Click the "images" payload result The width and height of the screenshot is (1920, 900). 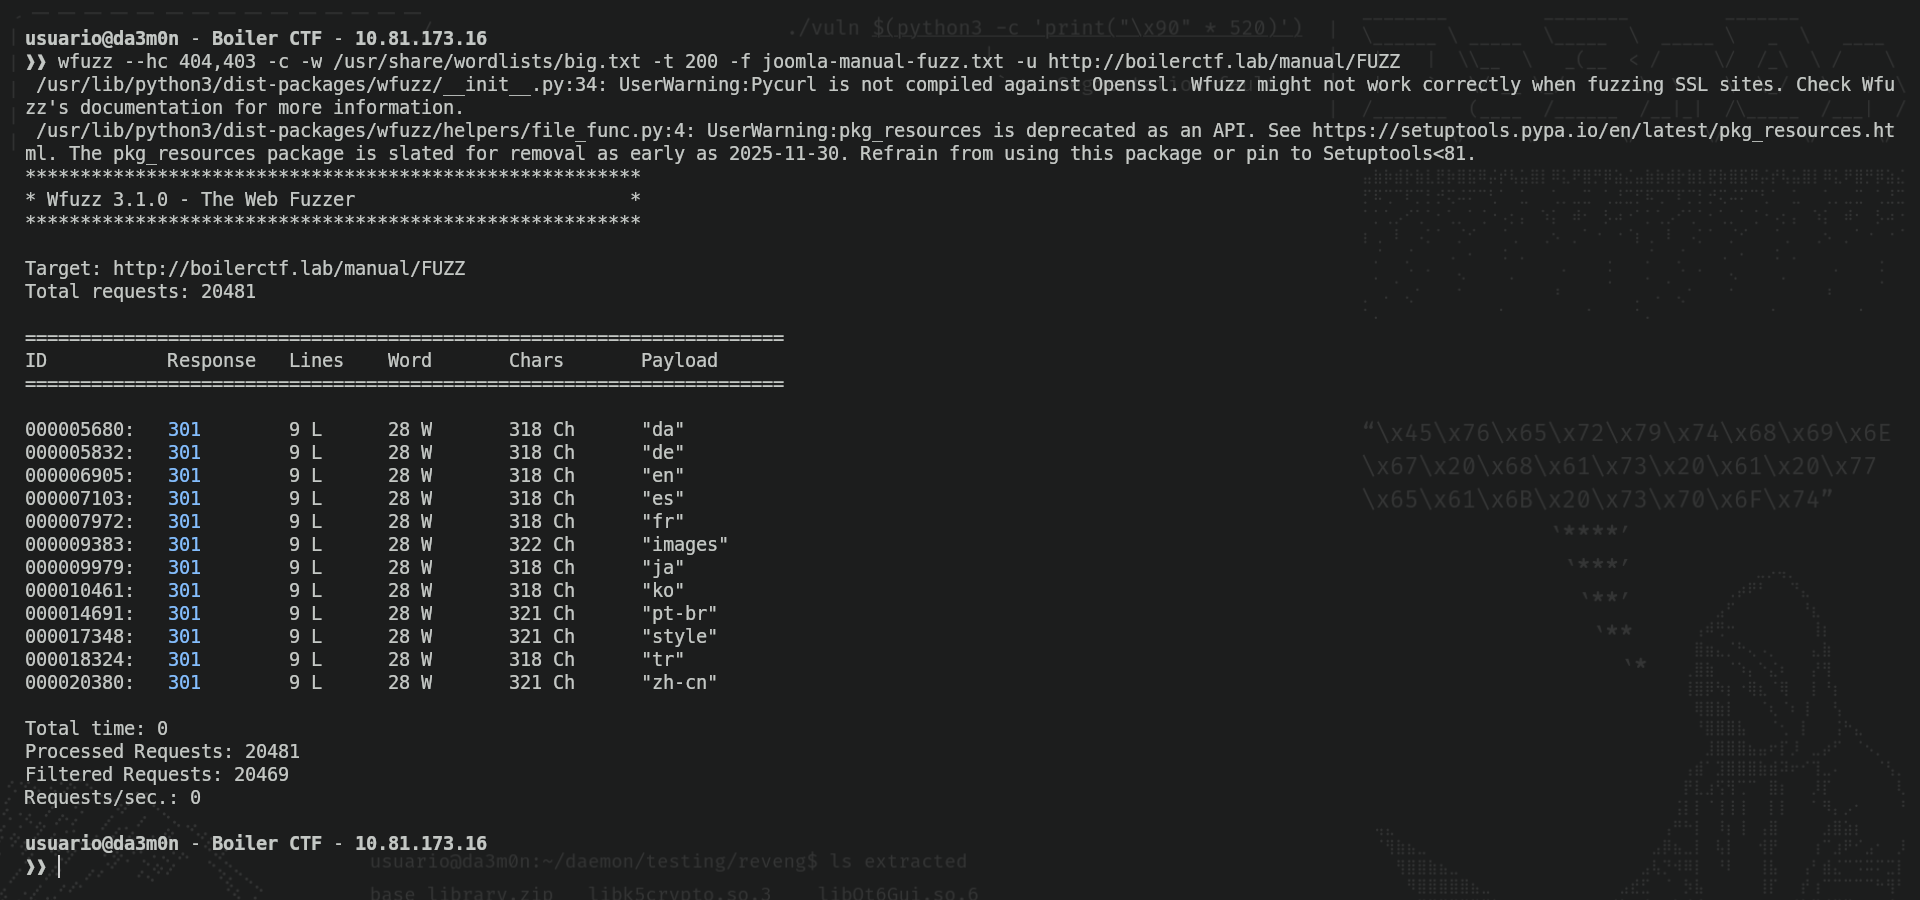point(684,545)
